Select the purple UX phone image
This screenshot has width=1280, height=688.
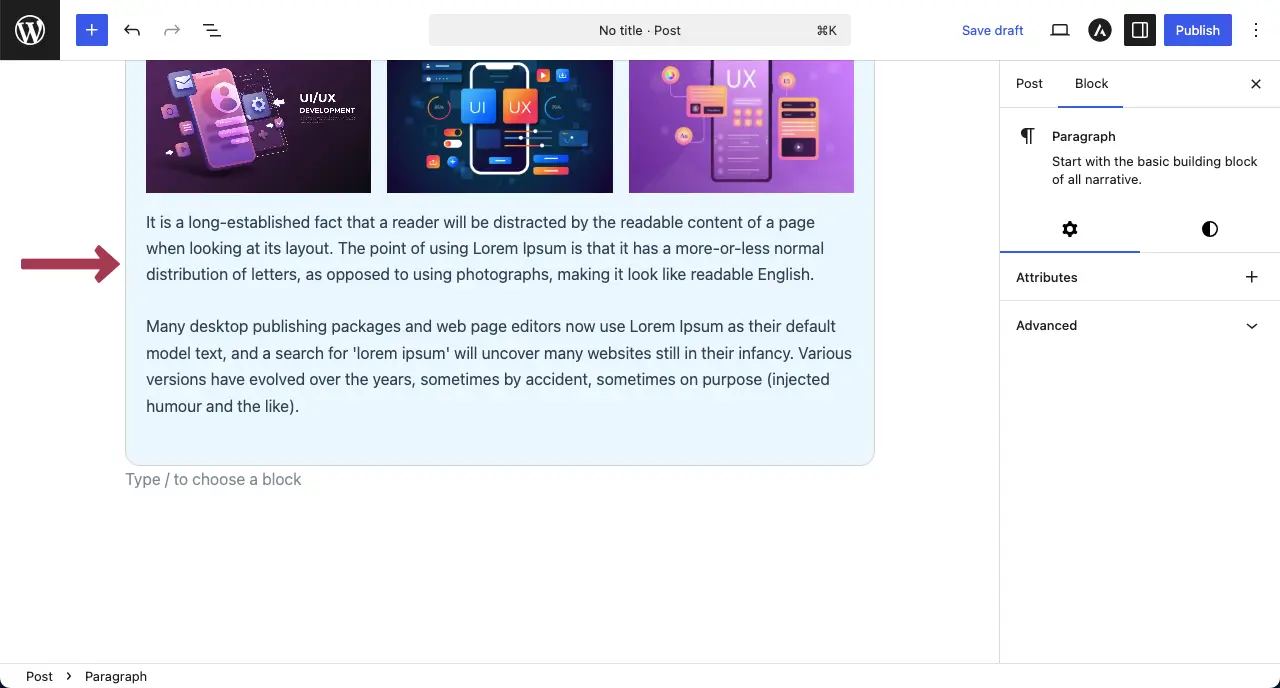pyautogui.click(x=741, y=126)
